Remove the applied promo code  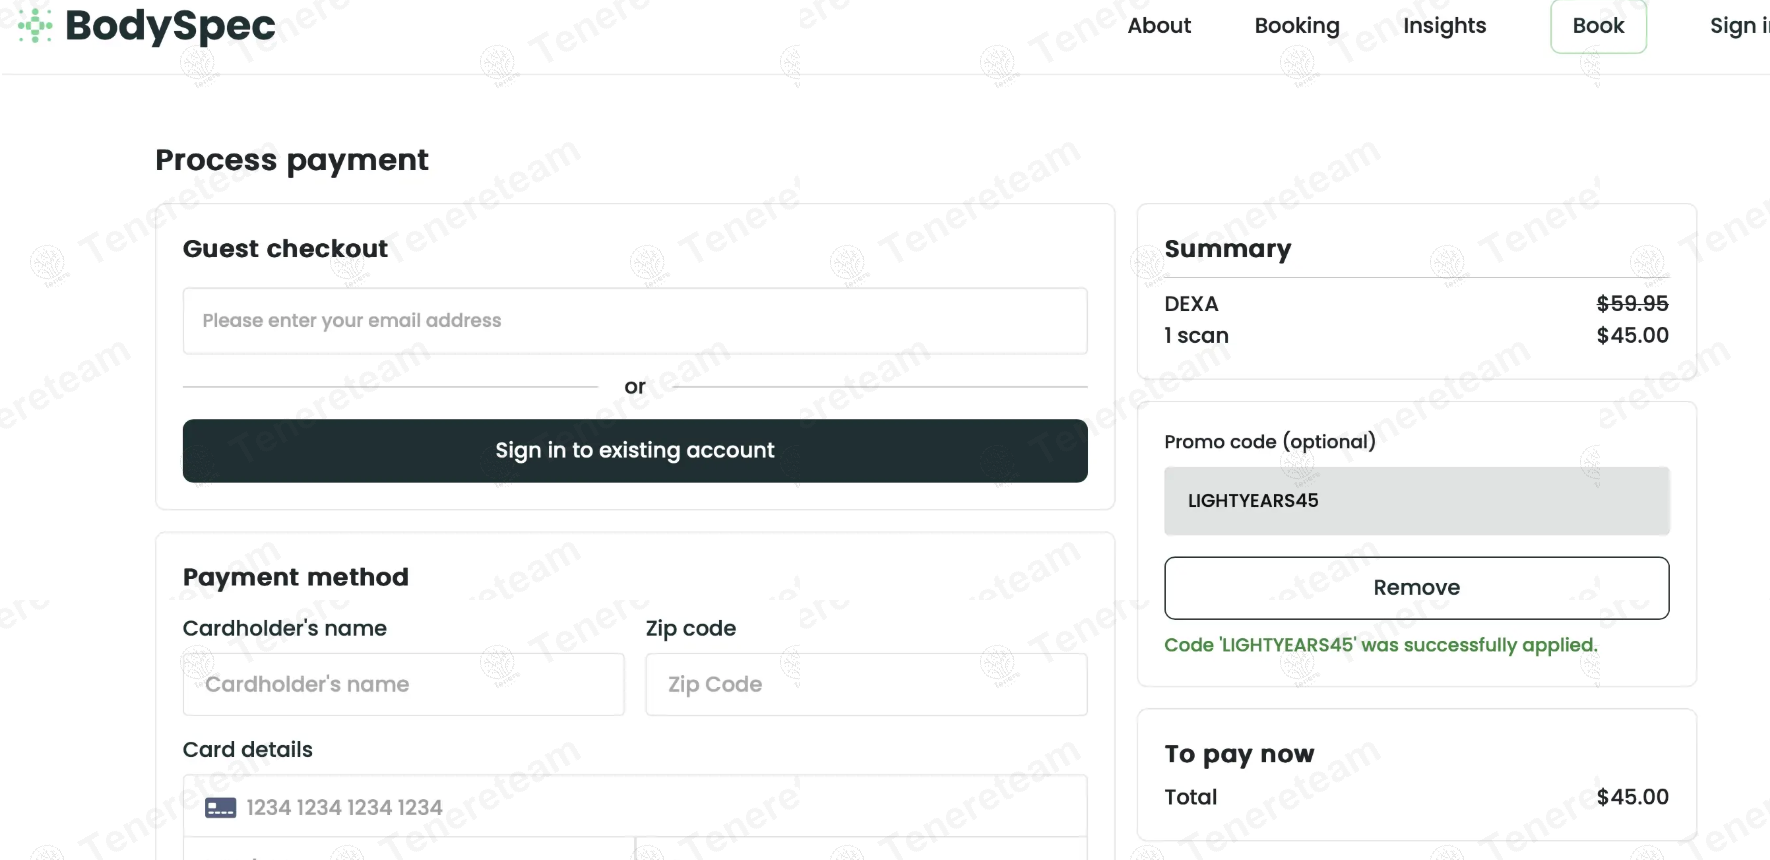pos(1416,588)
